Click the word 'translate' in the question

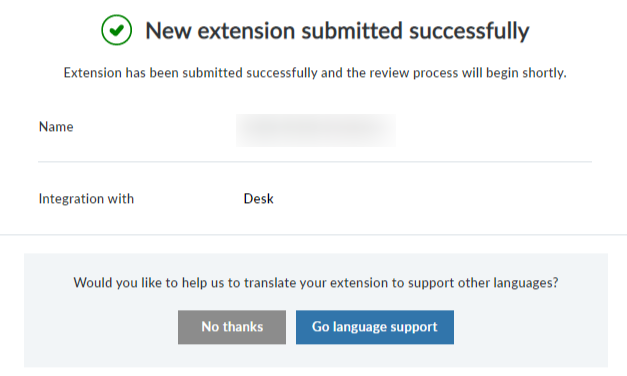pyautogui.click(x=270, y=283)
